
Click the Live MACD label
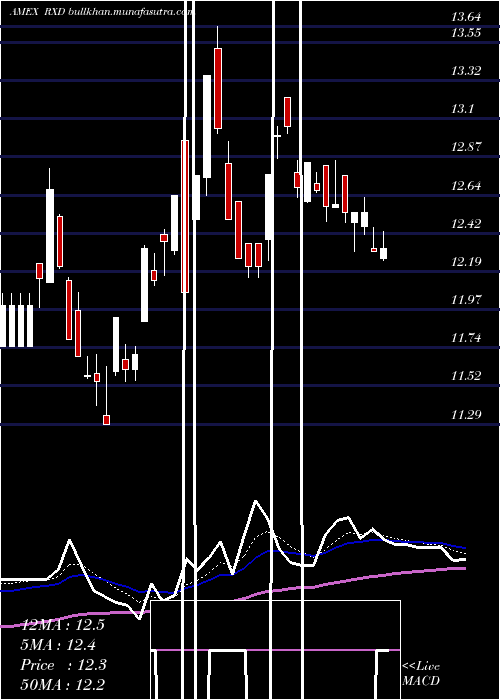click(x=421, y=674)
